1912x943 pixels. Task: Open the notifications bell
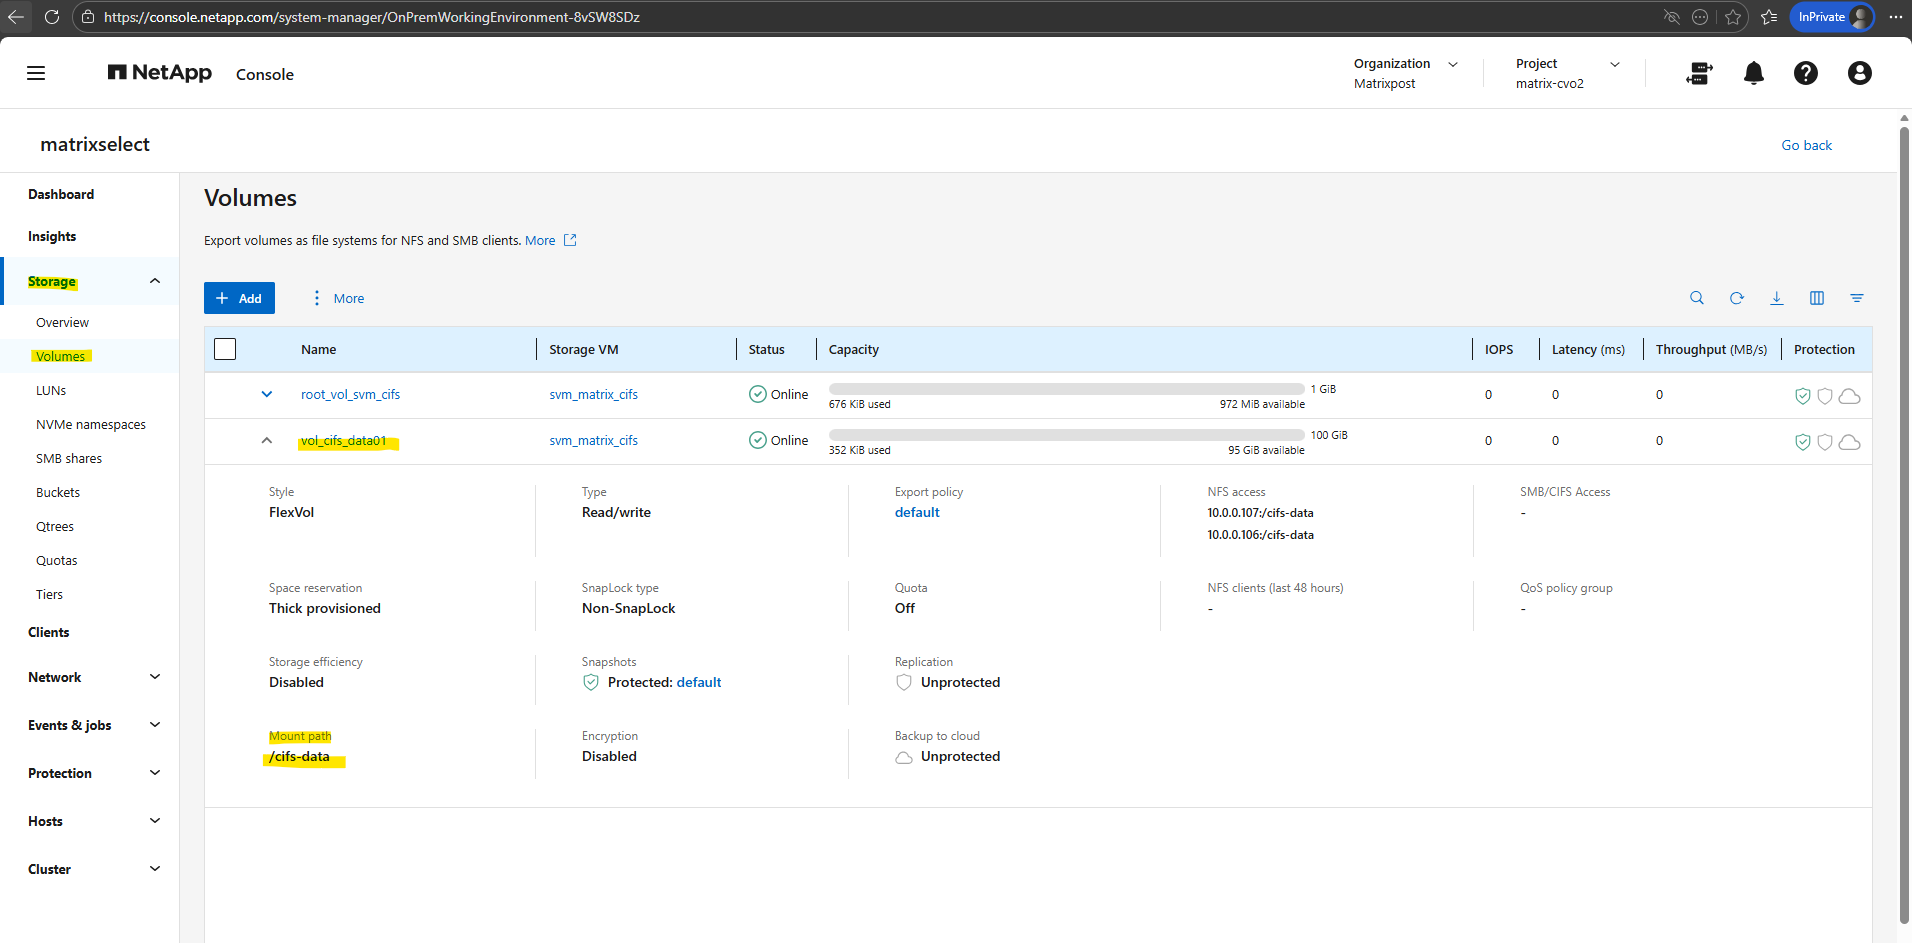(x=1753, y=73)
